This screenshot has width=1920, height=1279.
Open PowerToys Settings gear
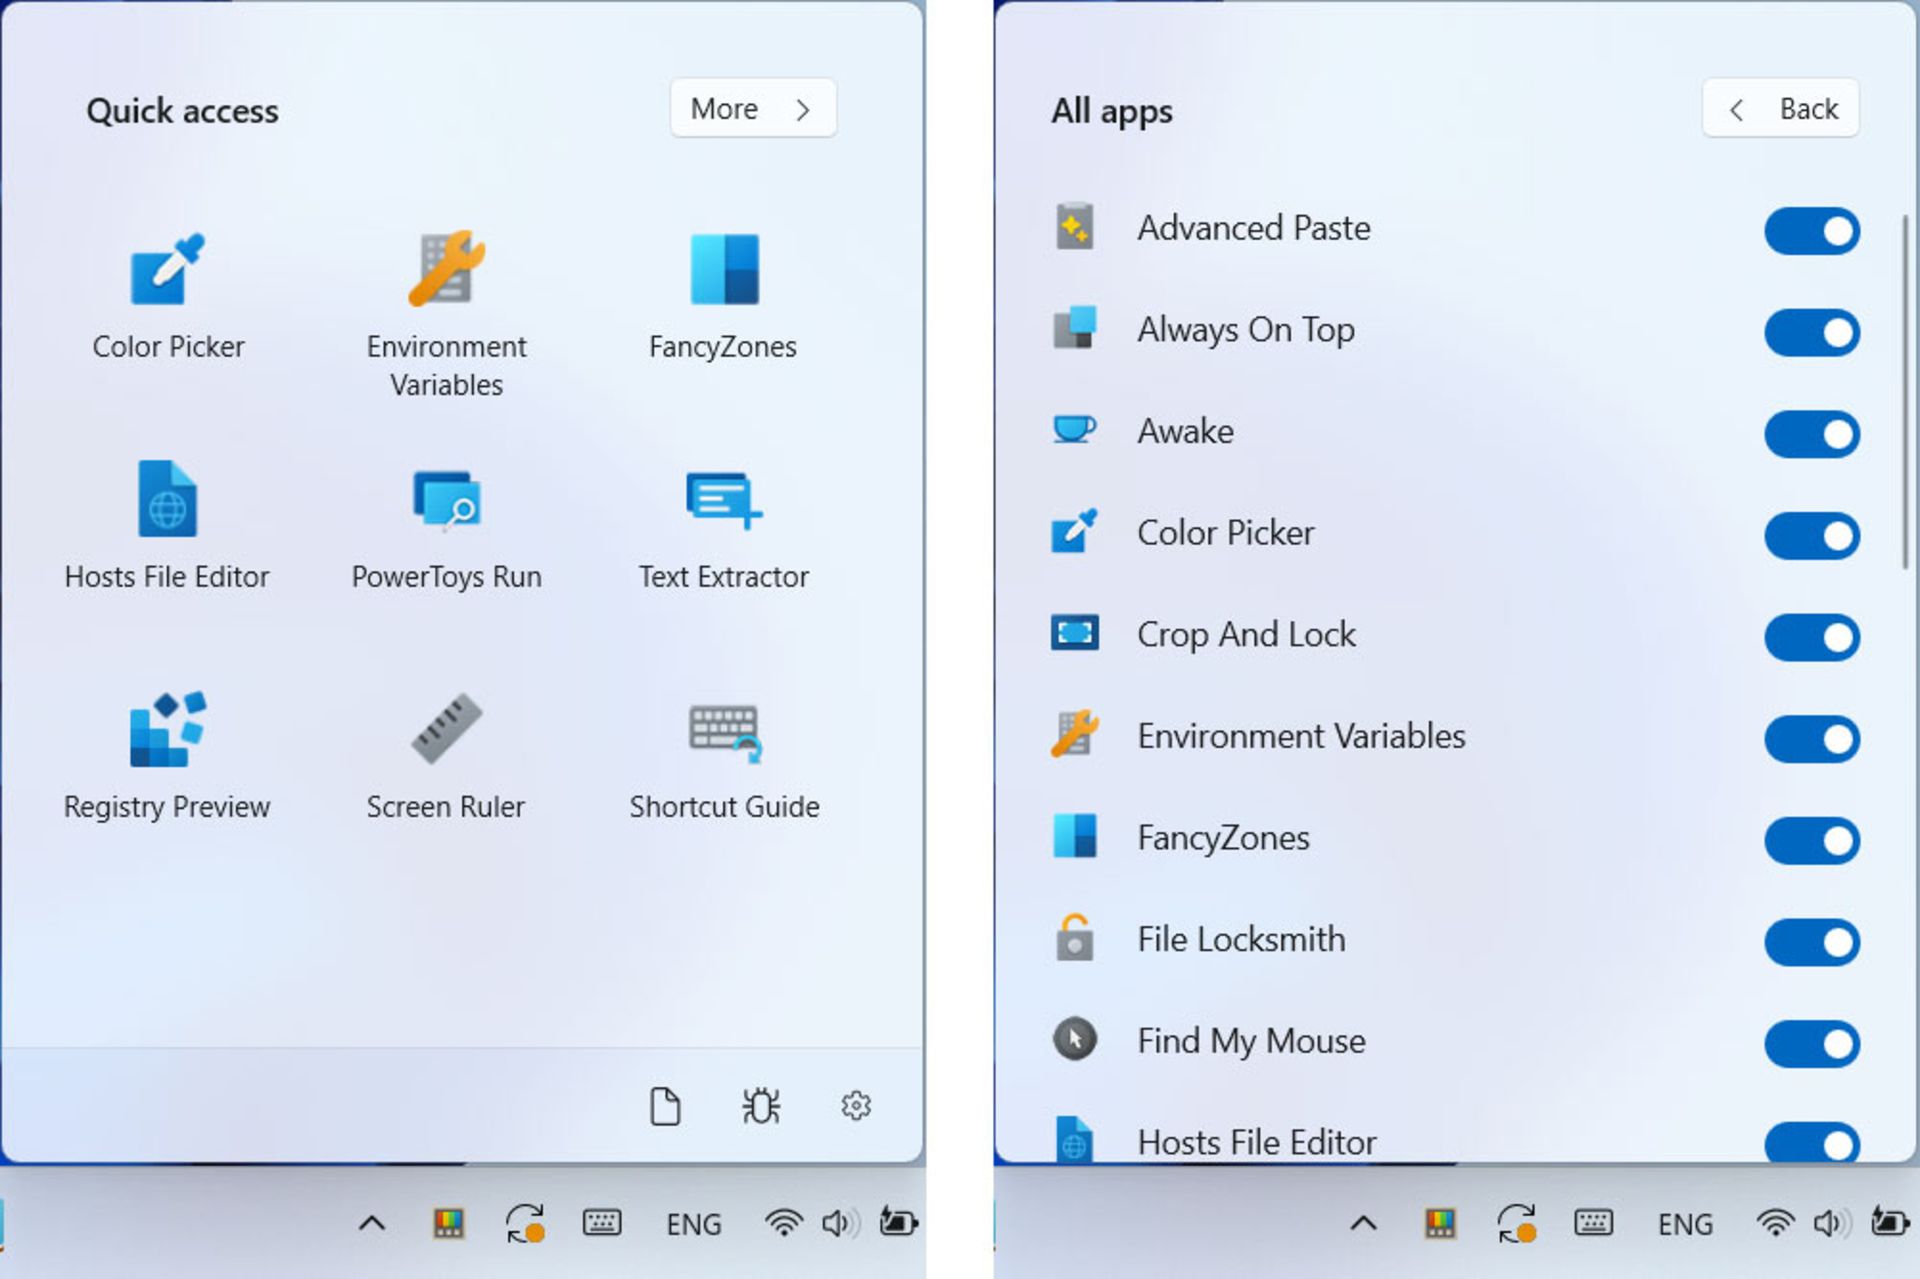coord(858,1105)
